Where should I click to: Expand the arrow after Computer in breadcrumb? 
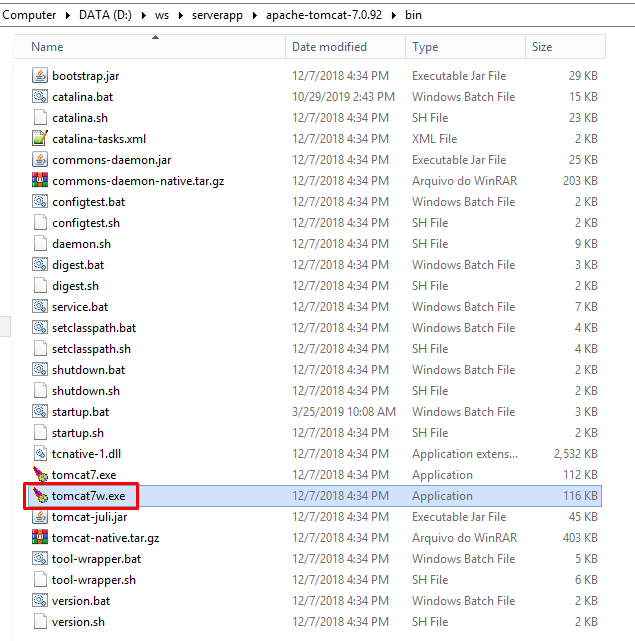[x=67, y=16]
